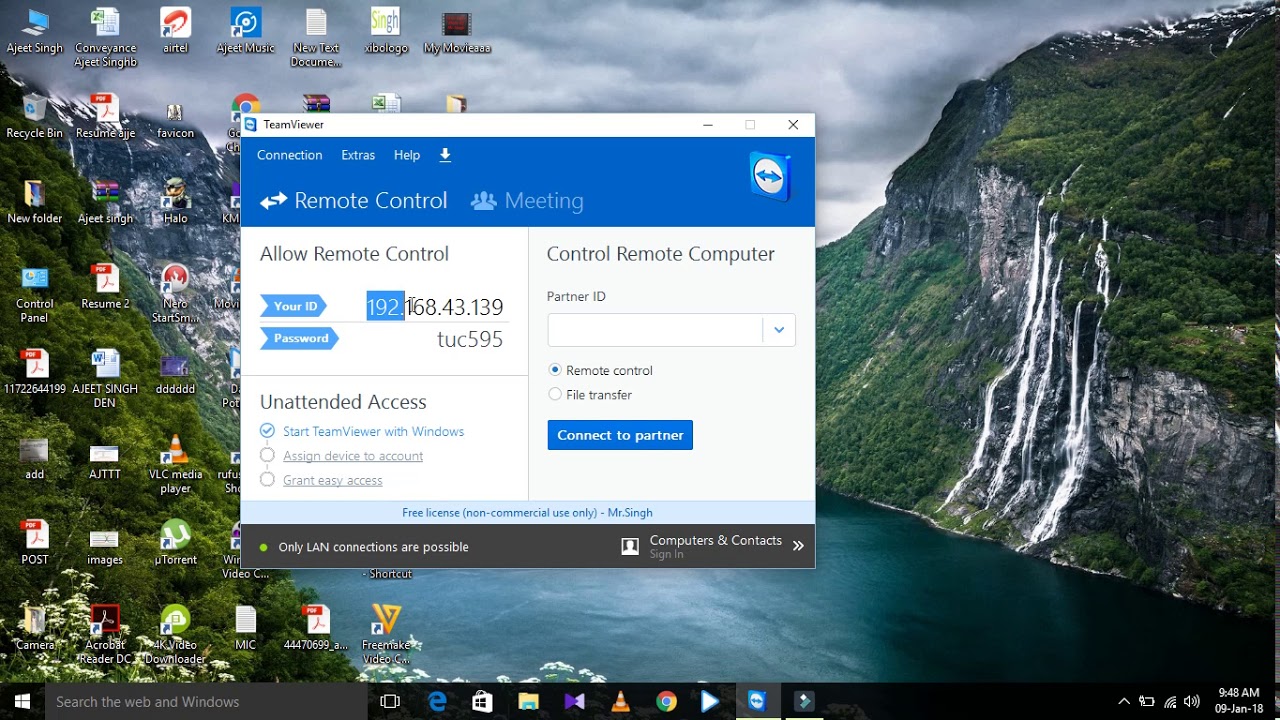Click the TeamViewer logo in the header

pos(770,177)
